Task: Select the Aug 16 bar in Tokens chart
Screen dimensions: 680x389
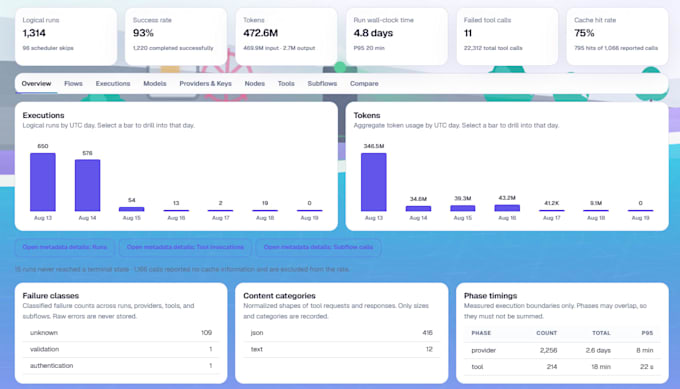Action: coord(507,208)
